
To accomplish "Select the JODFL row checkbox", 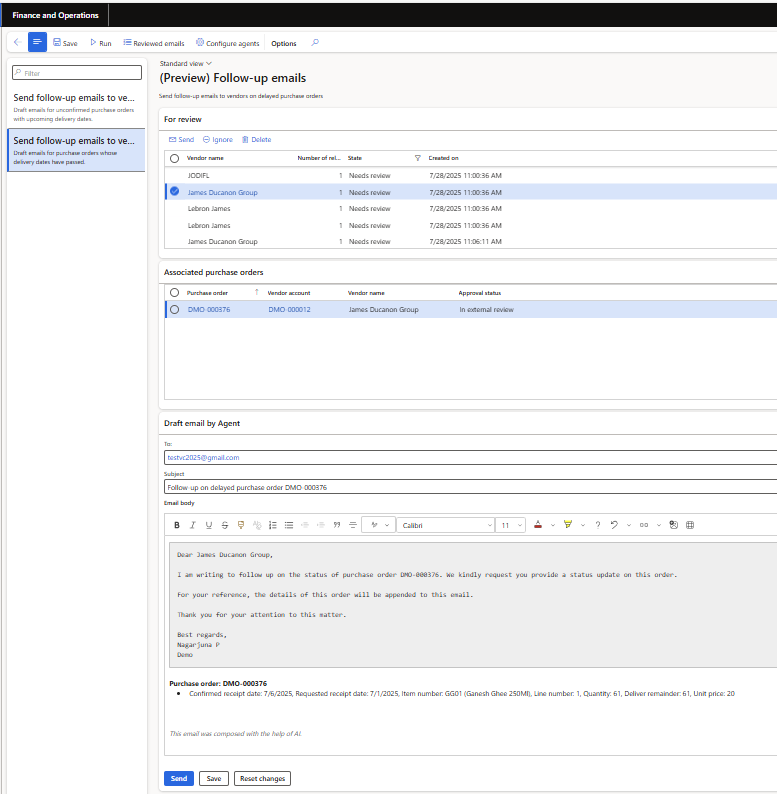I will click(175, 175).
